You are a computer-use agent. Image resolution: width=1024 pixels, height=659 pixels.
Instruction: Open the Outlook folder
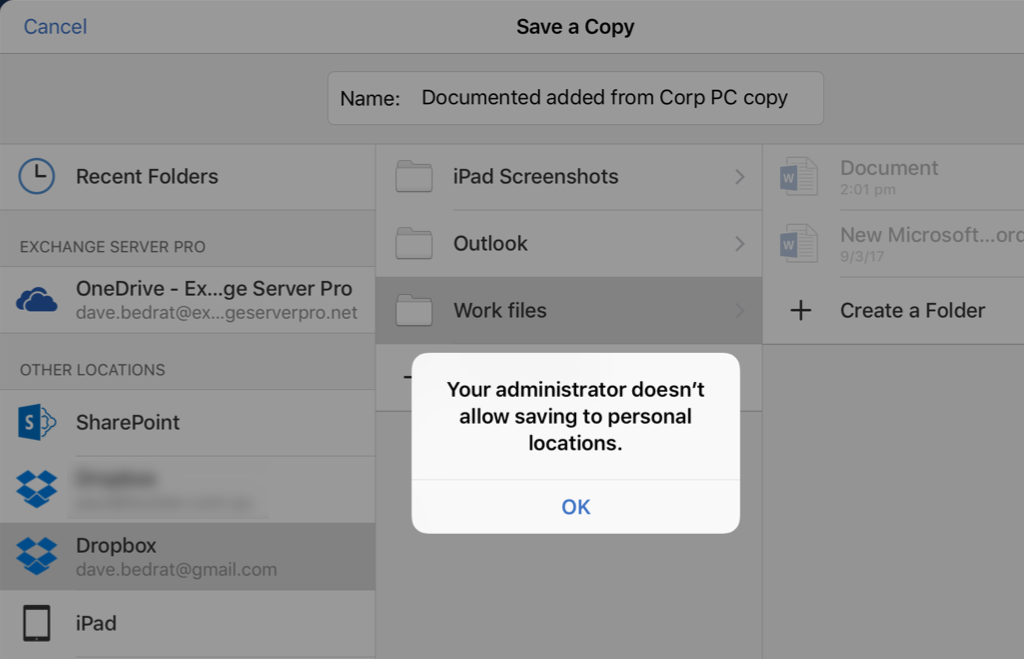point(490,244)
